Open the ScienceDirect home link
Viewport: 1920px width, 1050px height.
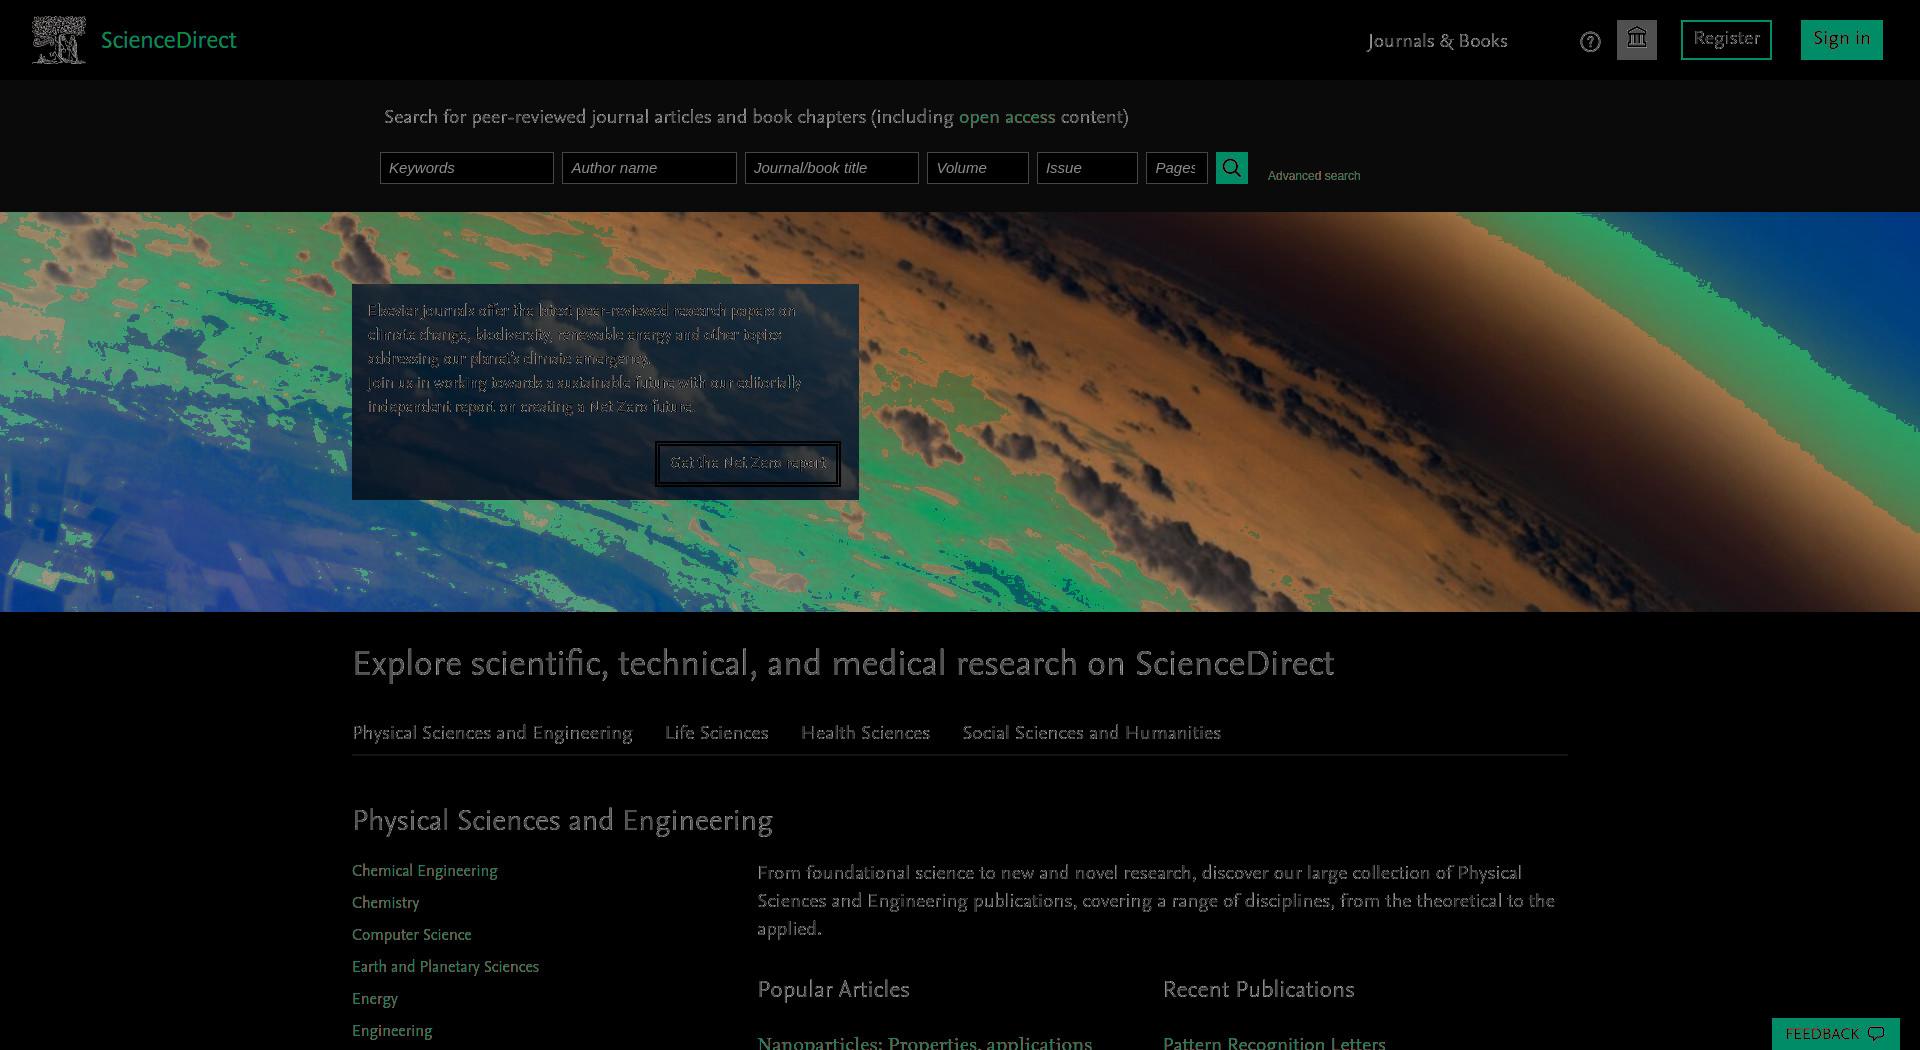tap(168, 40)
